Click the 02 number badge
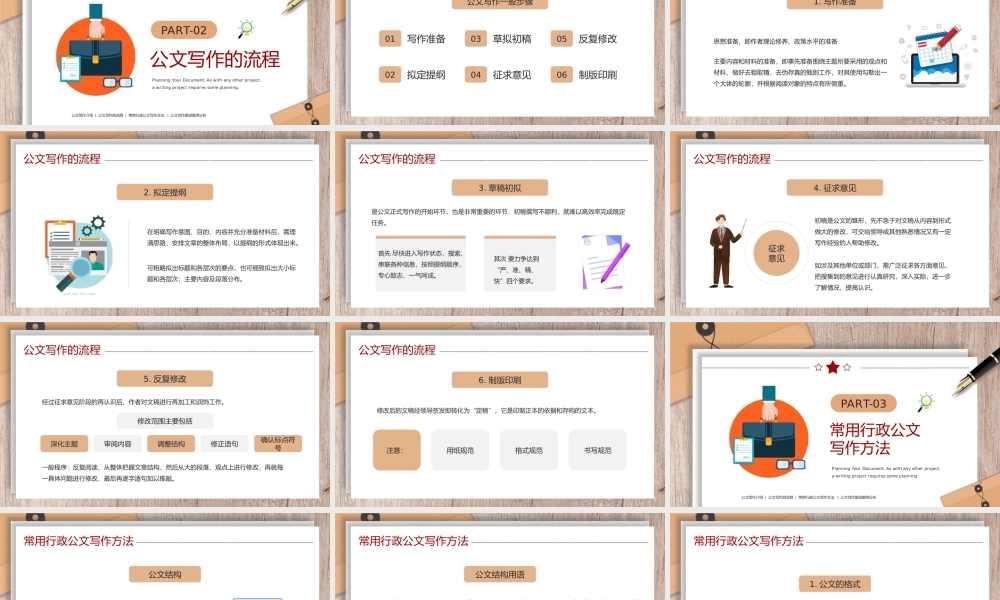This screenshot has height=600, width=1000. [x=390, y=75]
